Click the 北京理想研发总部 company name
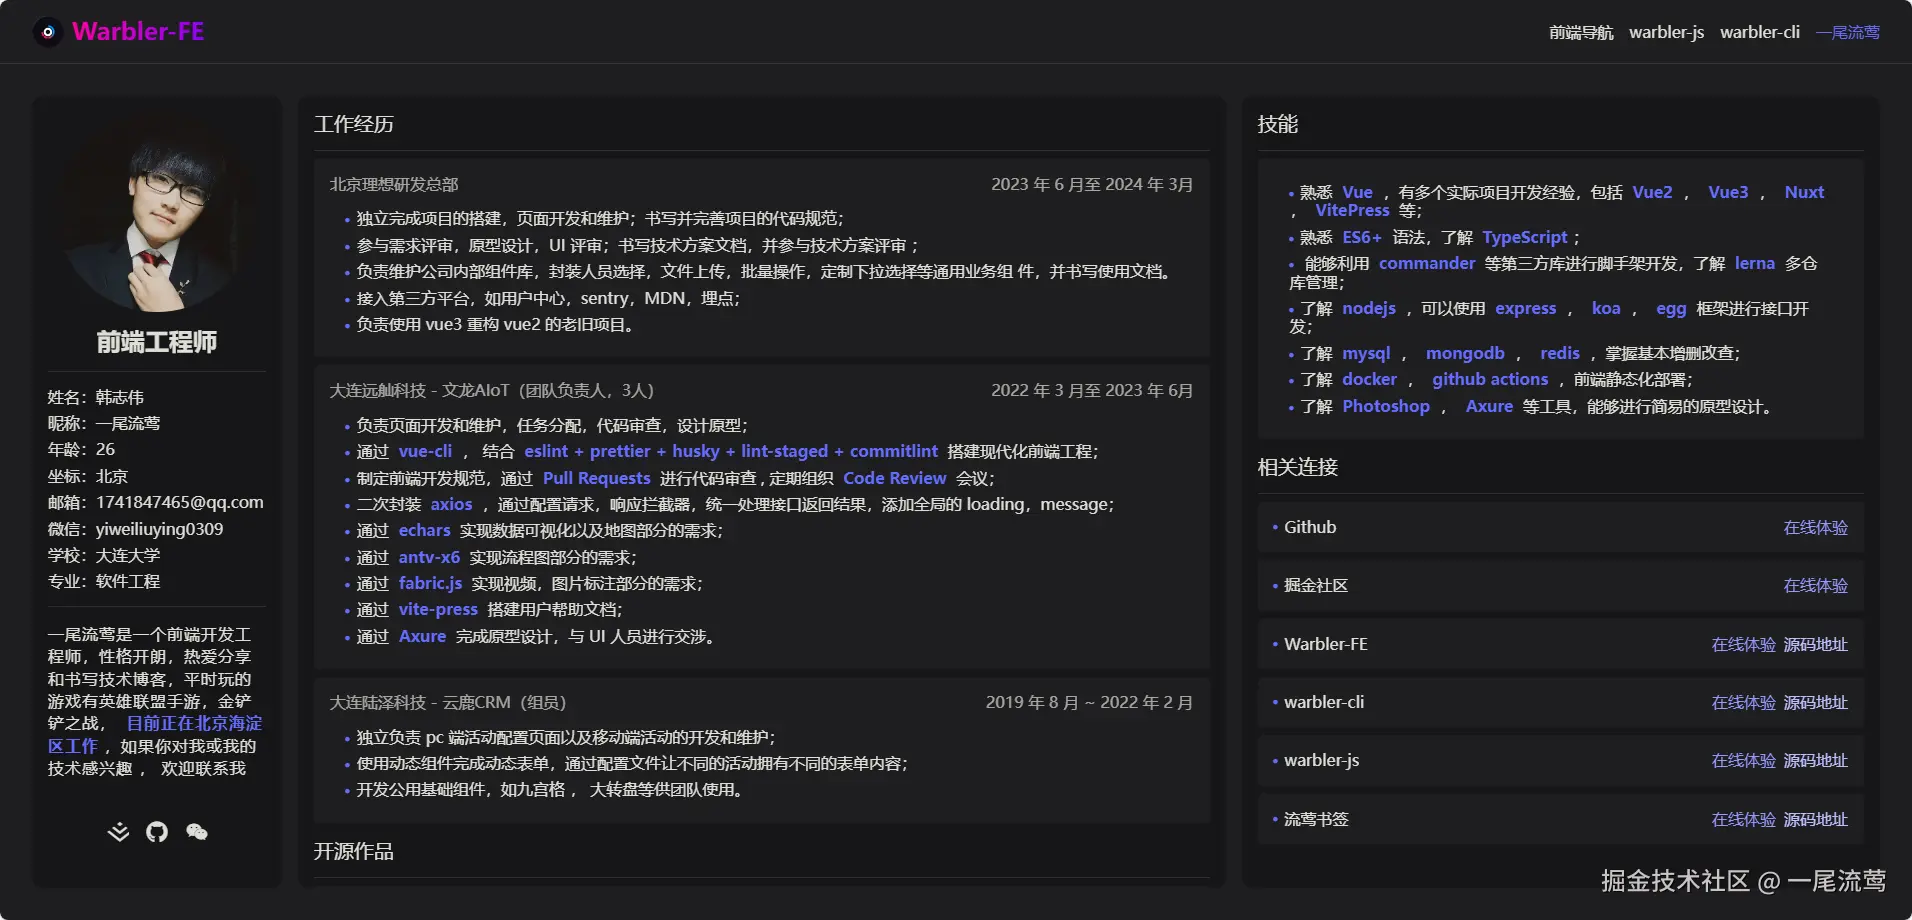 click(394, 184)
